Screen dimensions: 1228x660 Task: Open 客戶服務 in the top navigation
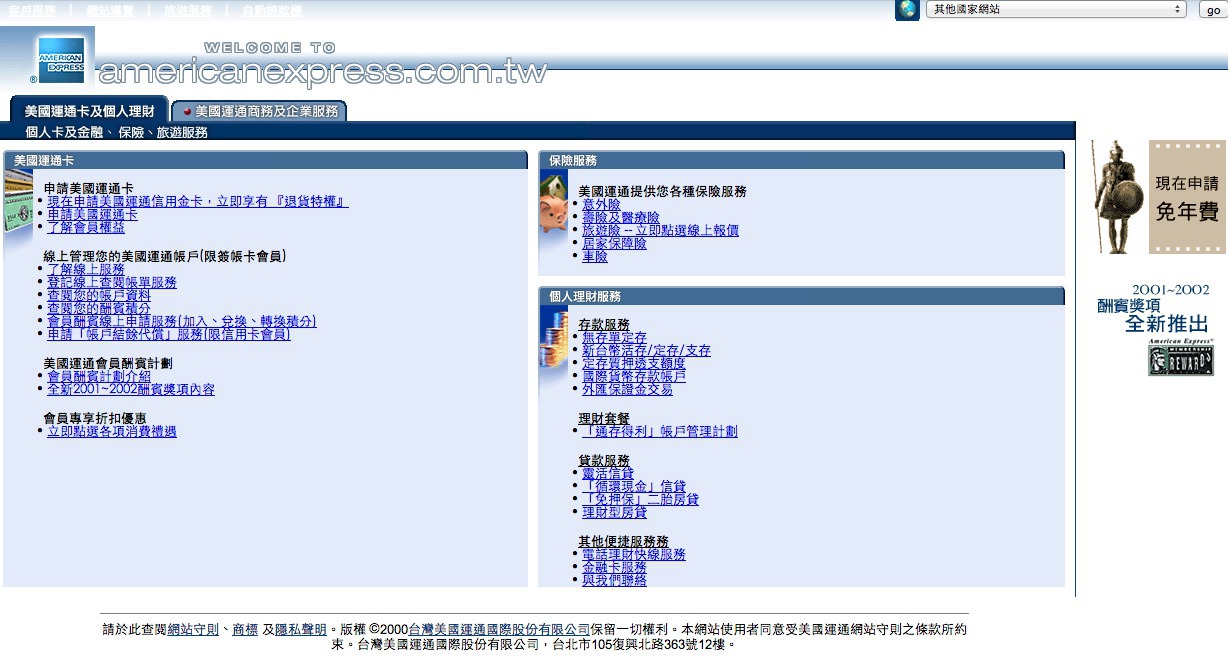32,10
